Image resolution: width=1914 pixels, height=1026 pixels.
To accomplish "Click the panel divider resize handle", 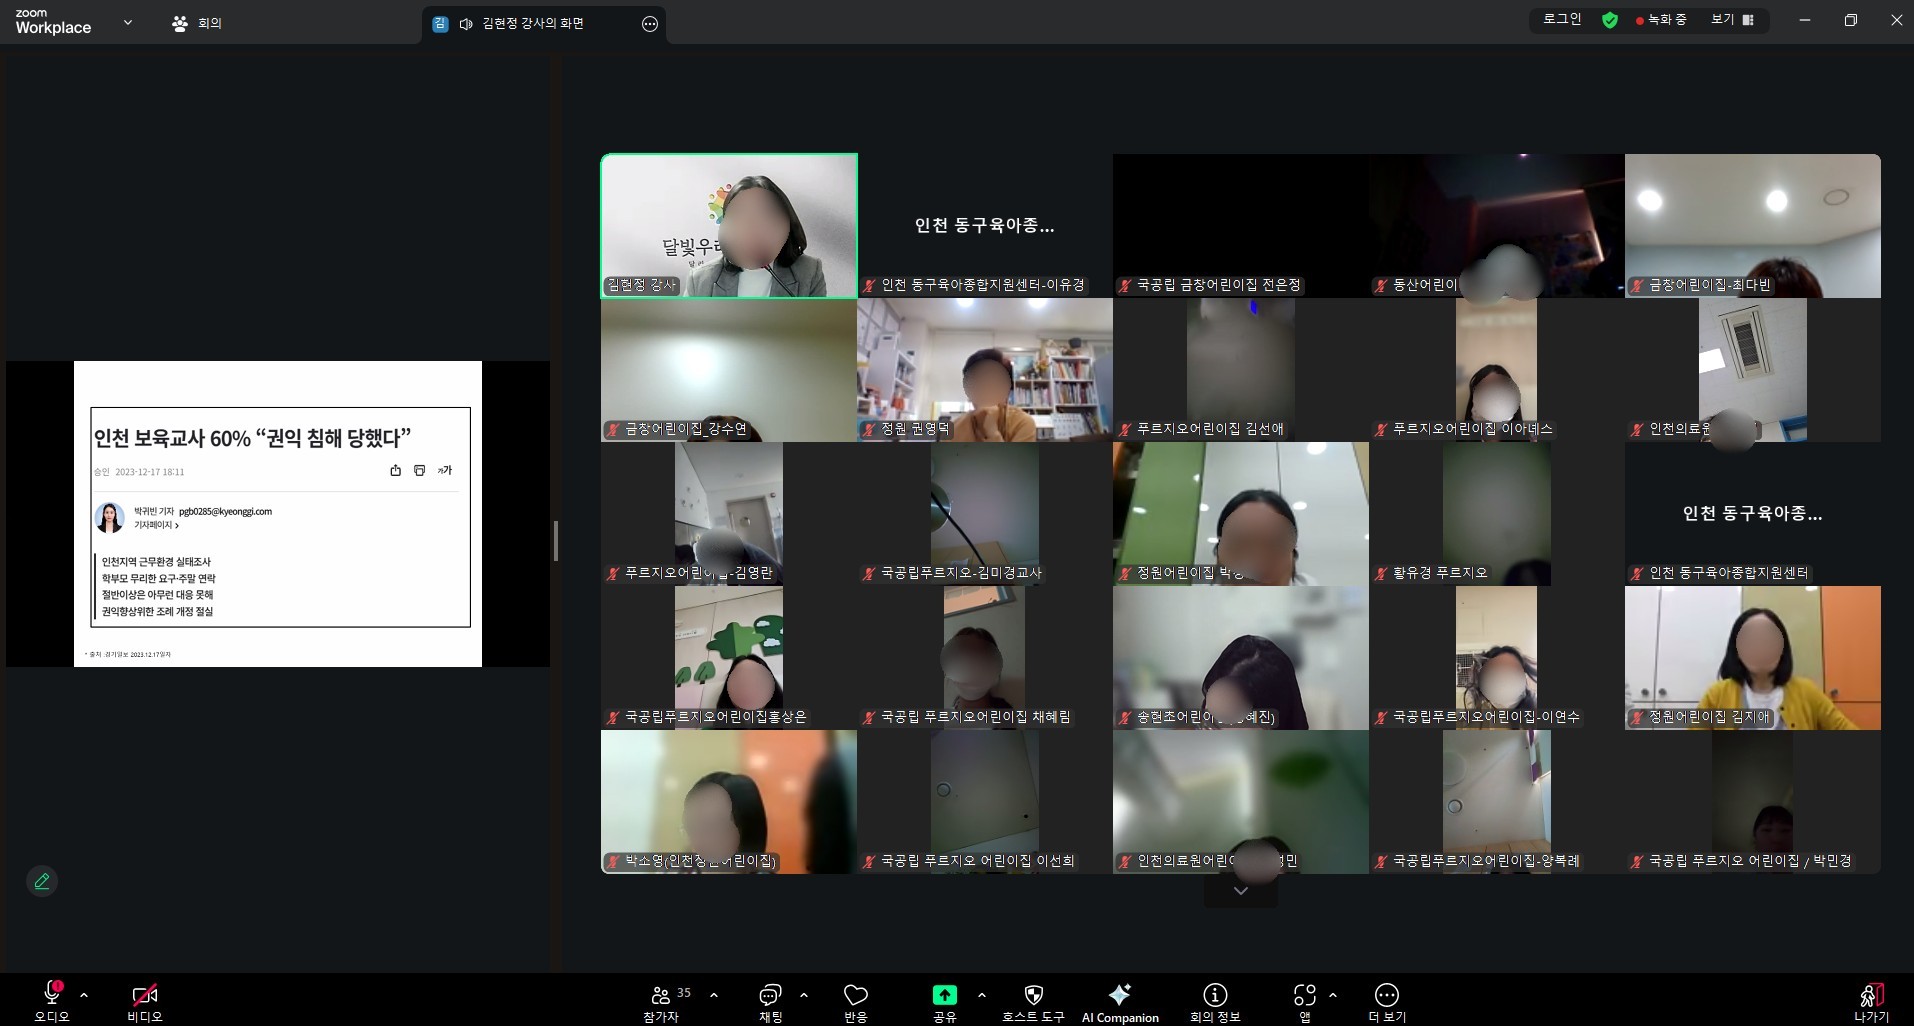I will tap(555, 541).
